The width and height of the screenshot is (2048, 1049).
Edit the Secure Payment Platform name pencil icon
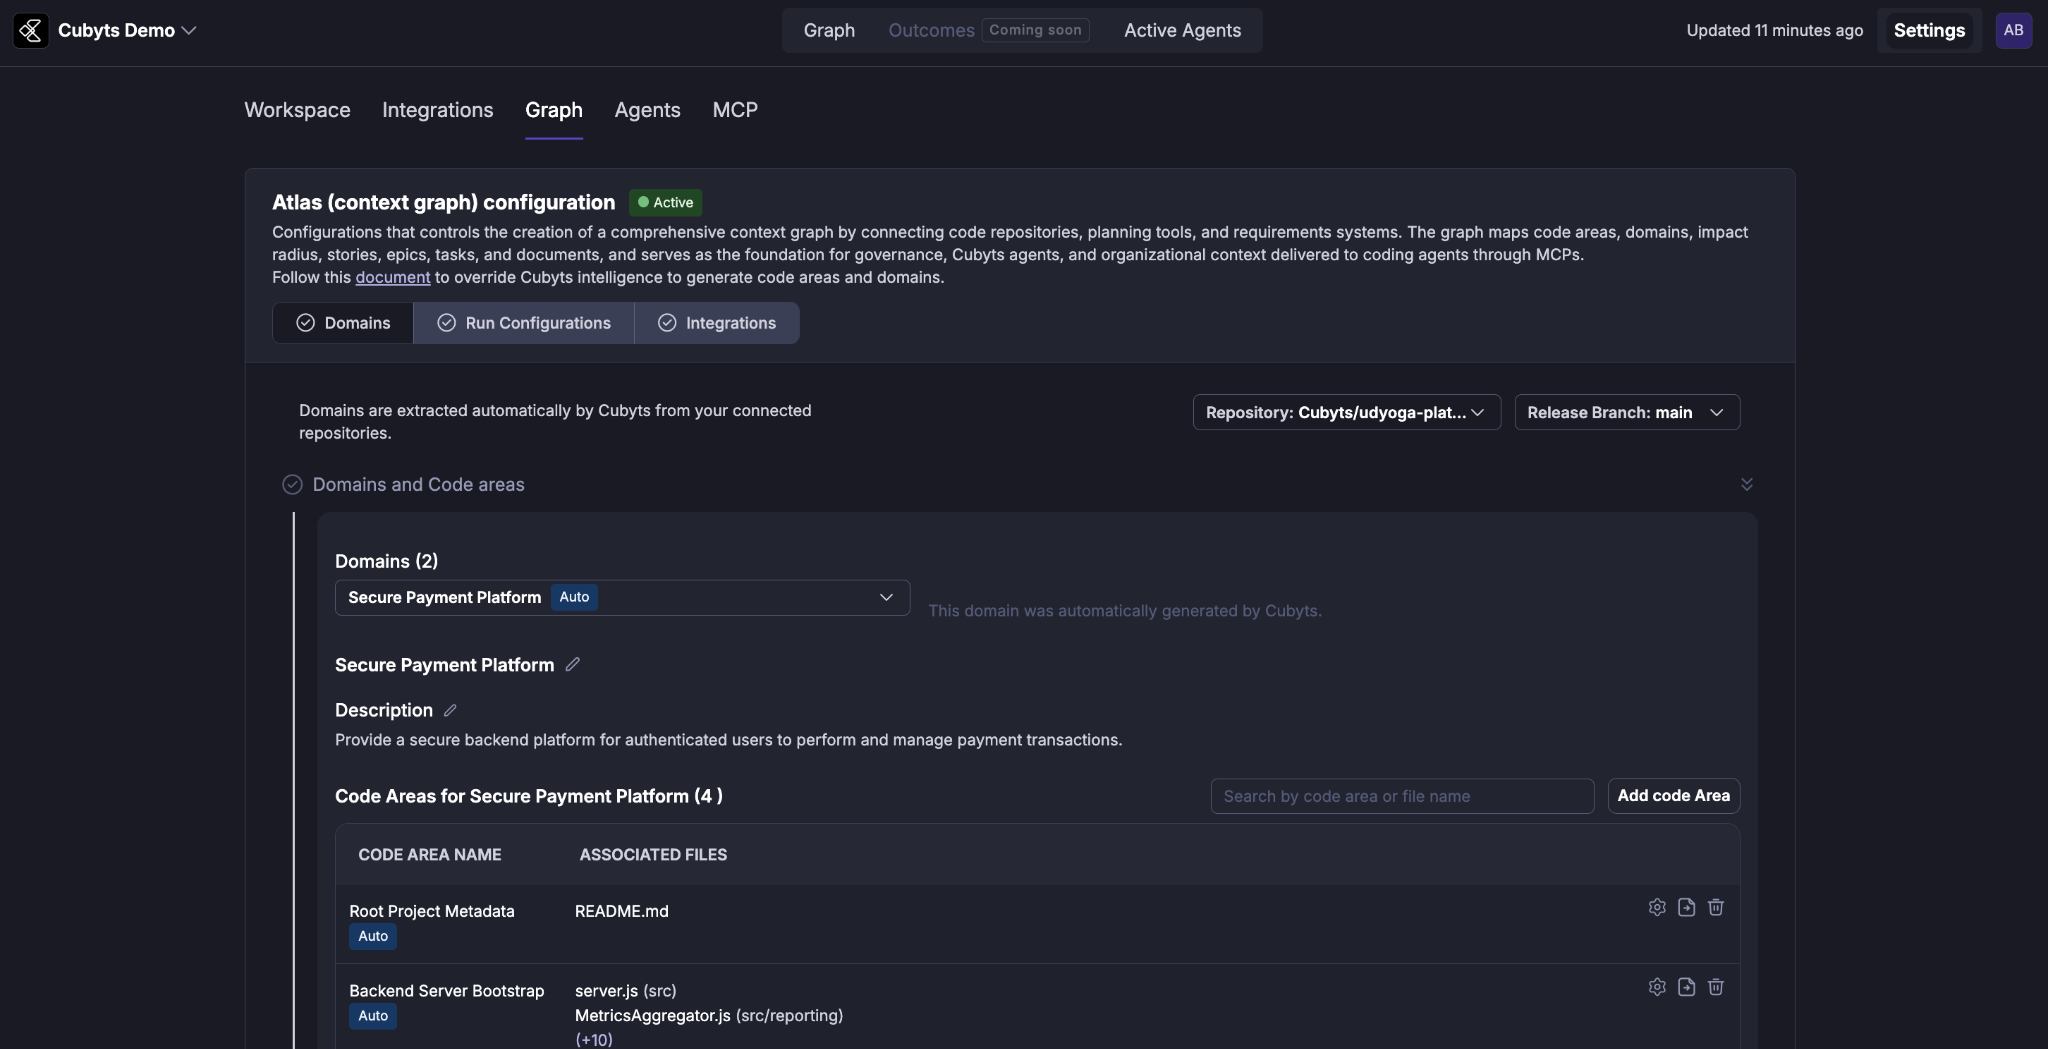[573, 664]
